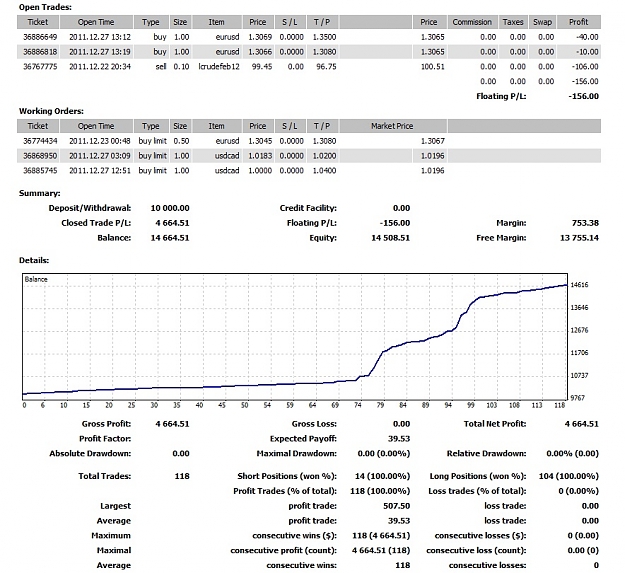The width and height of the screenshot is (625, 573).
Task: Click the Credit Facility label
Action: [308, 208]
